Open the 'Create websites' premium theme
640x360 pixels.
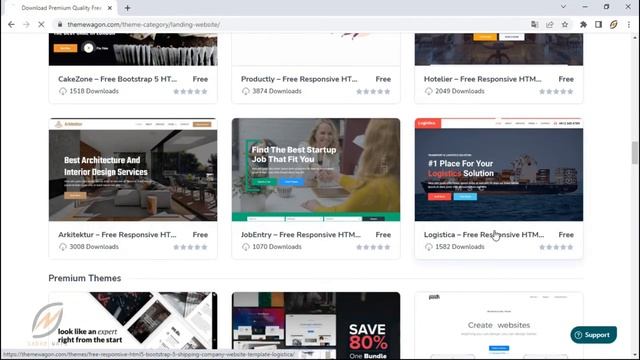pyautogui.click(x=499, y=325)
